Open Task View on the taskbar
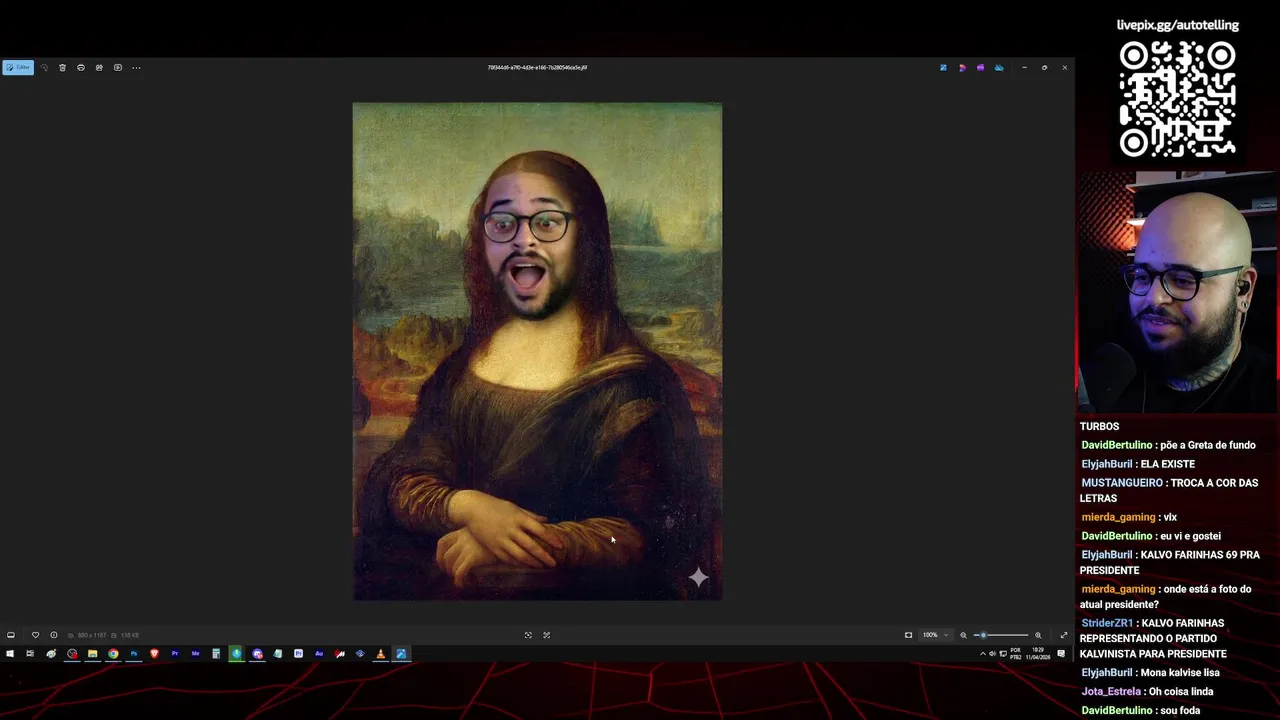Image resolution: width=1280 pixels, height=720 pixels. point(30,654)
